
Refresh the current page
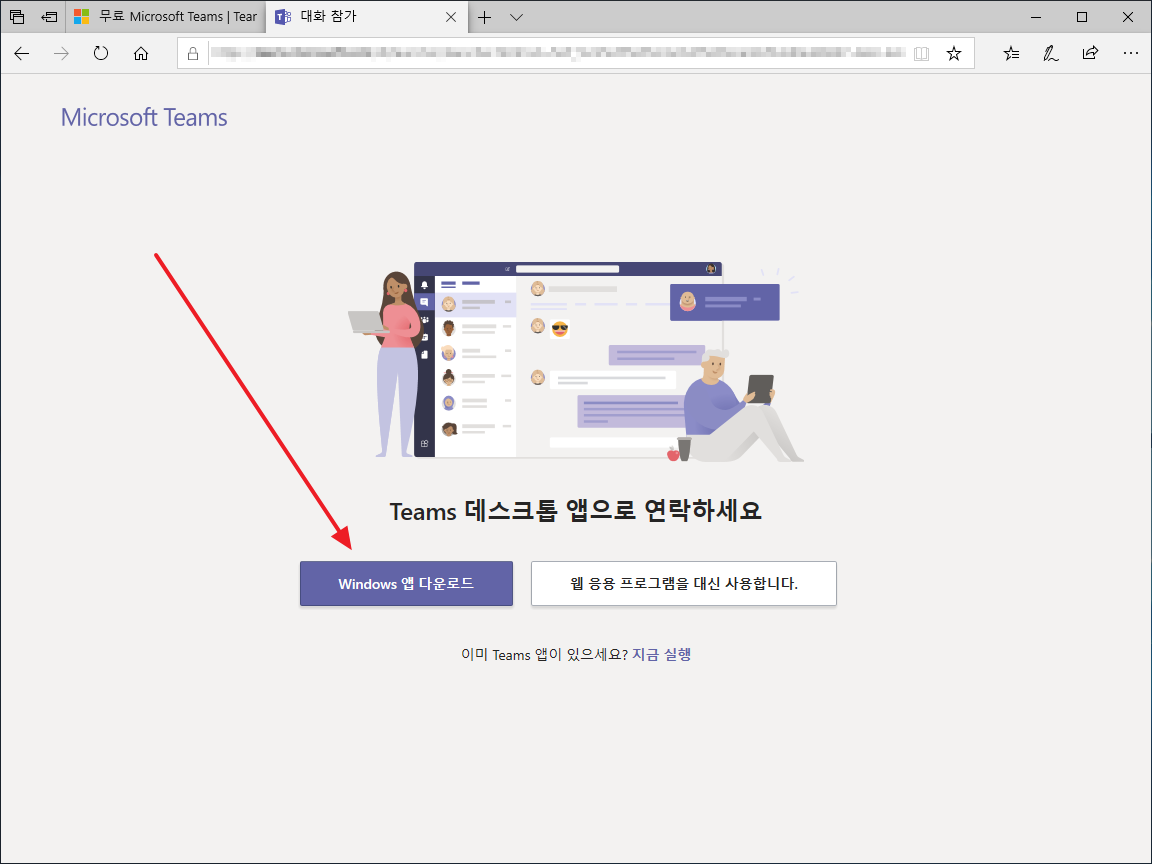coord(101,54)
